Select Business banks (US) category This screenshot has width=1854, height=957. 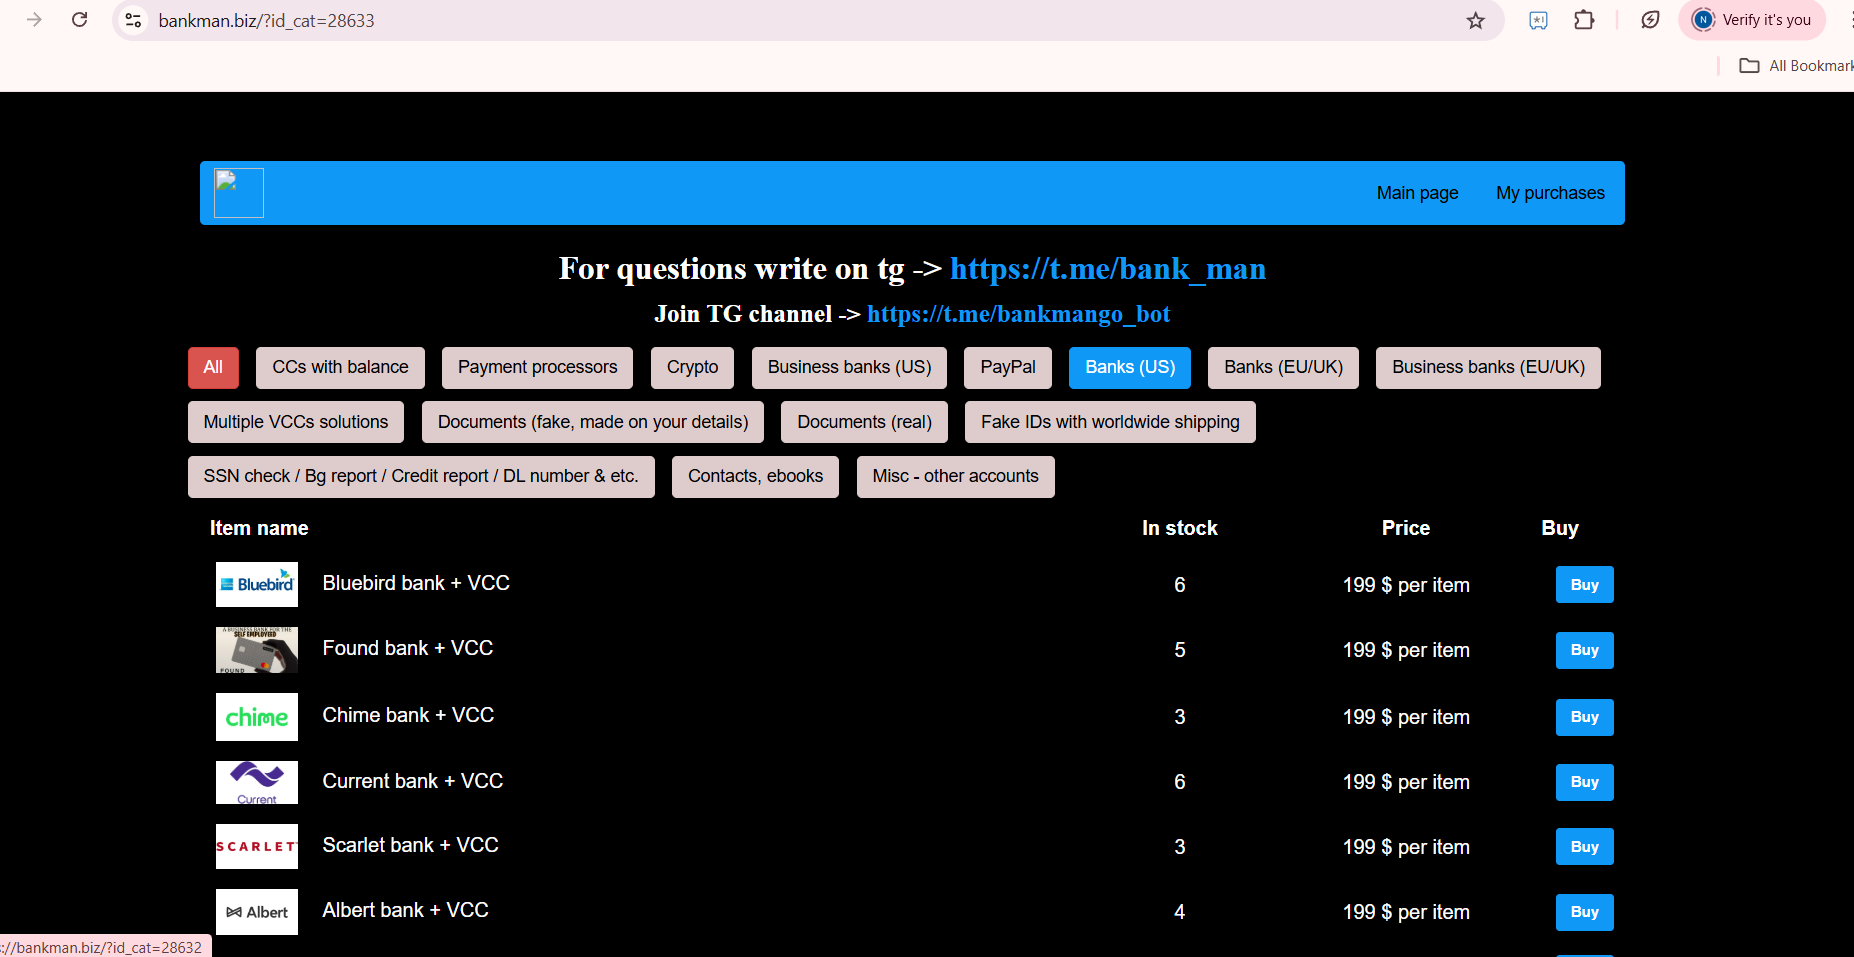coord(849,368)
